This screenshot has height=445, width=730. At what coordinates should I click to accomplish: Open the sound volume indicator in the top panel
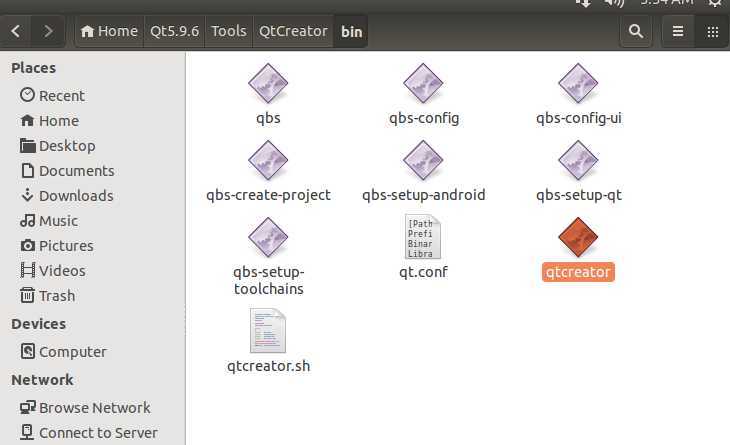[614, 3]
